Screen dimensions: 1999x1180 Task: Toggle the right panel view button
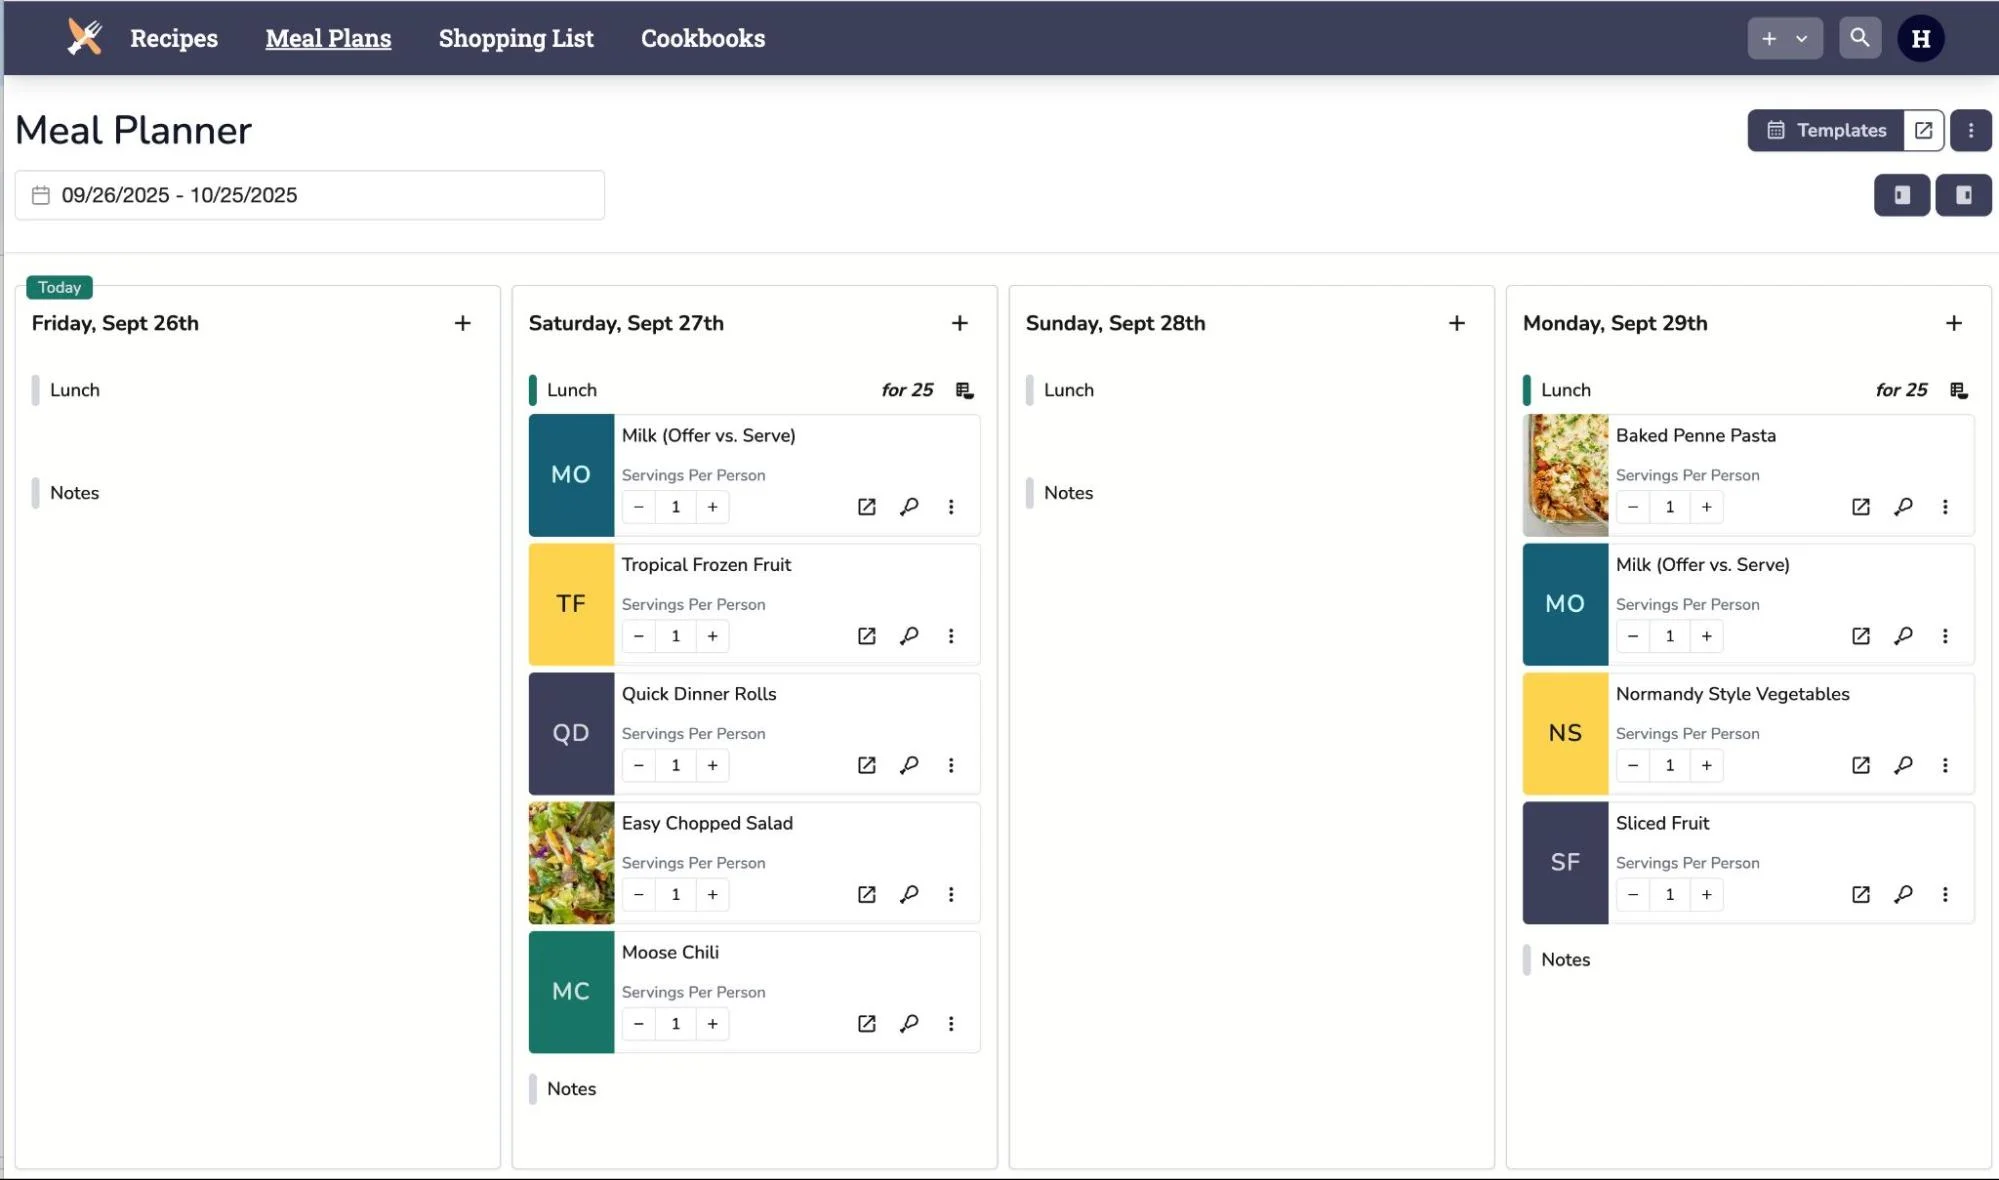(1963, 195)
